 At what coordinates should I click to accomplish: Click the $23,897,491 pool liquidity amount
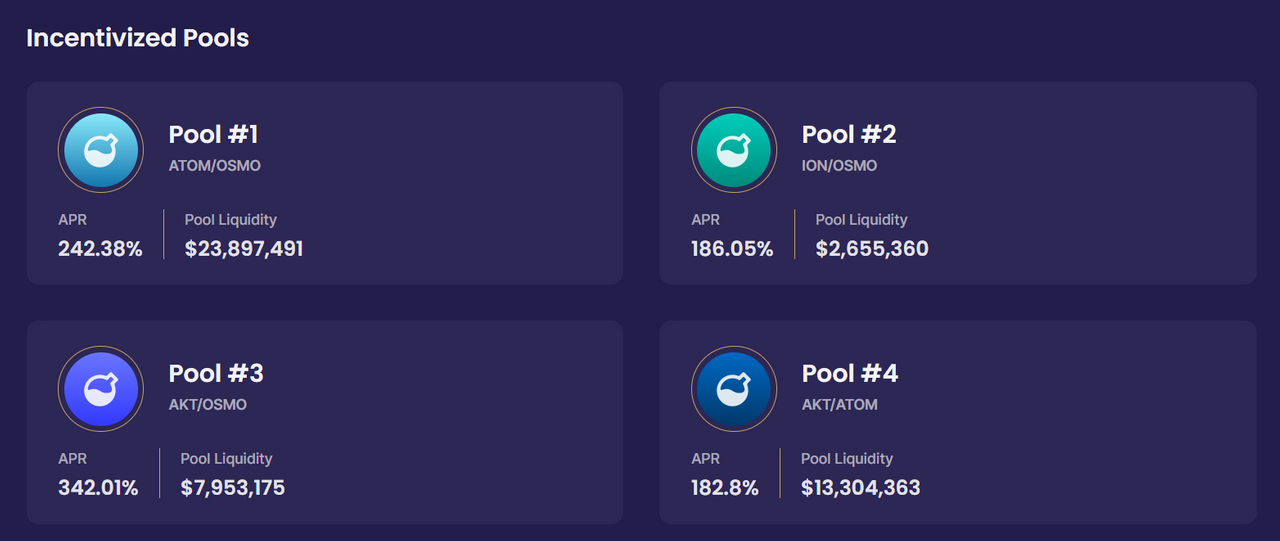tap(243, 249)
